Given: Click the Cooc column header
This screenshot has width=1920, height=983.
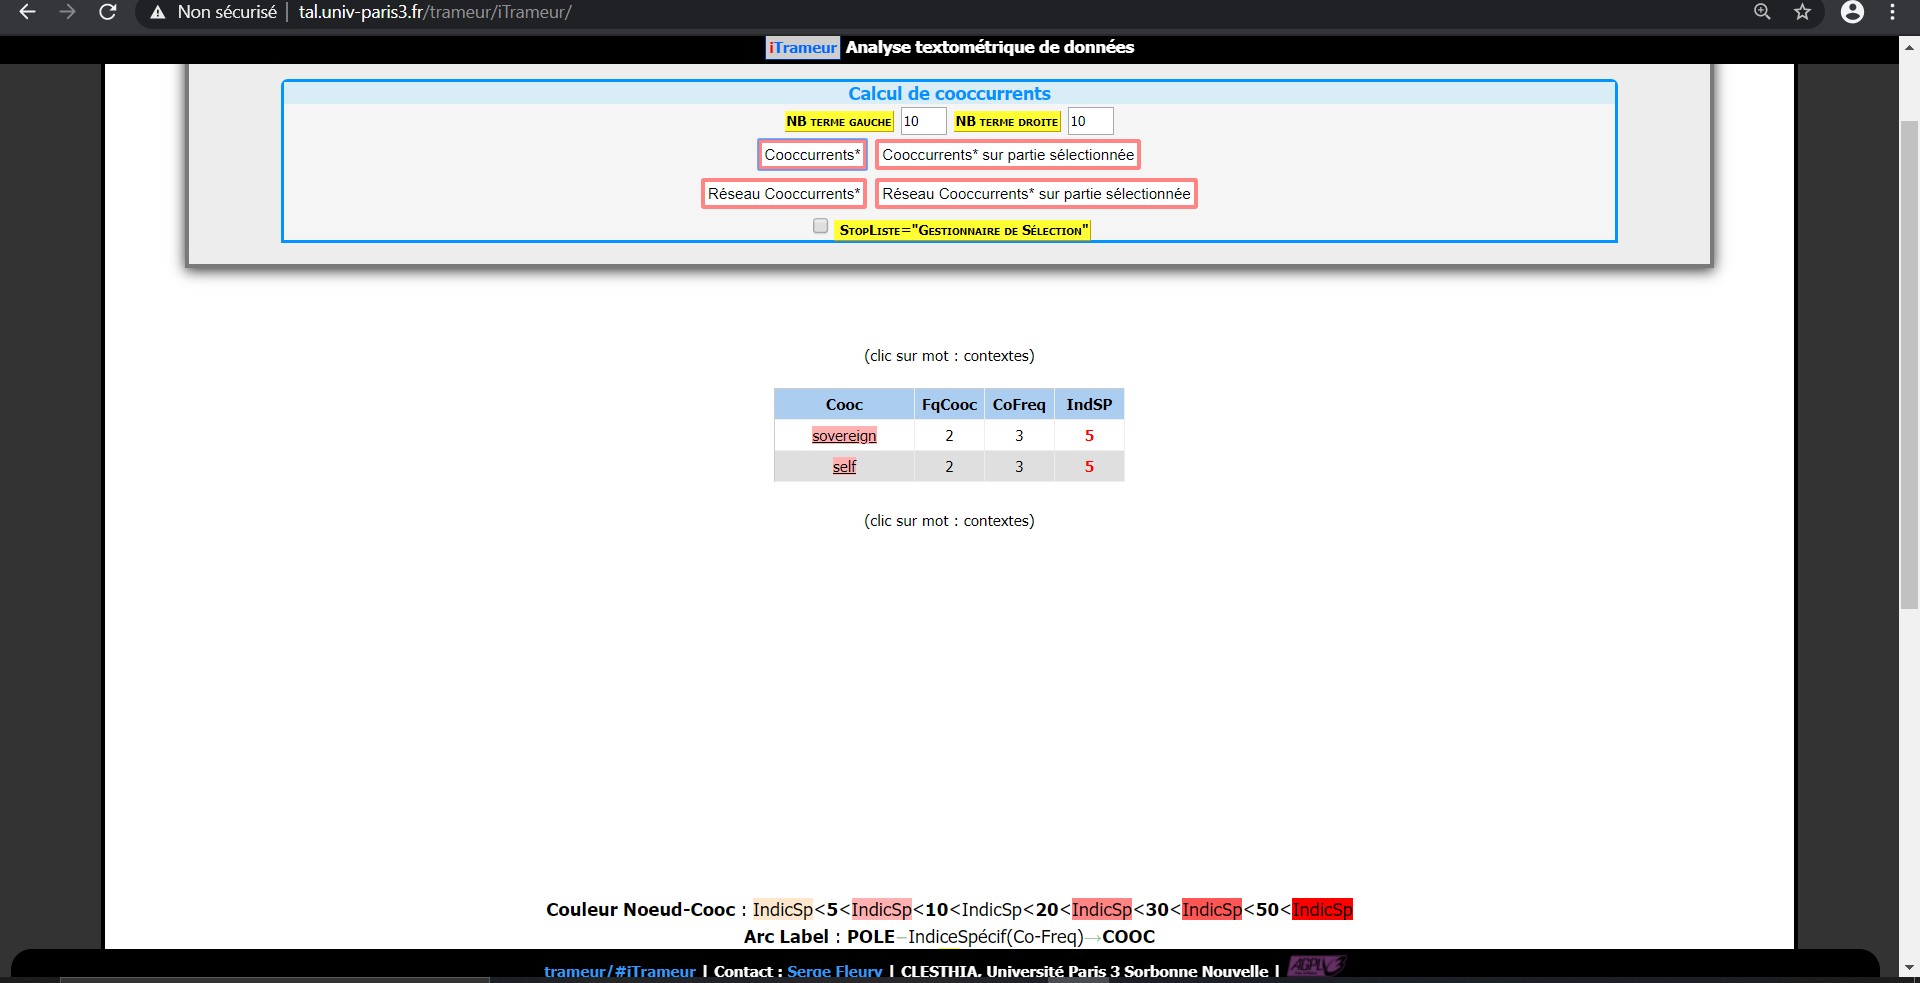Looking at the screenshot, I should tap(844, 405).
